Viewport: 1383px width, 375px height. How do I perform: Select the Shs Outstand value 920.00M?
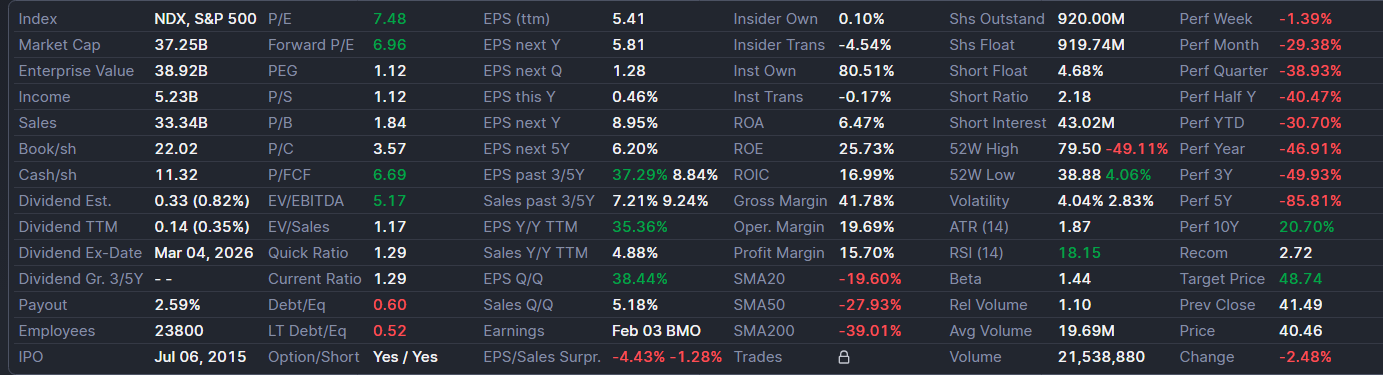(x=1091, y=18)
